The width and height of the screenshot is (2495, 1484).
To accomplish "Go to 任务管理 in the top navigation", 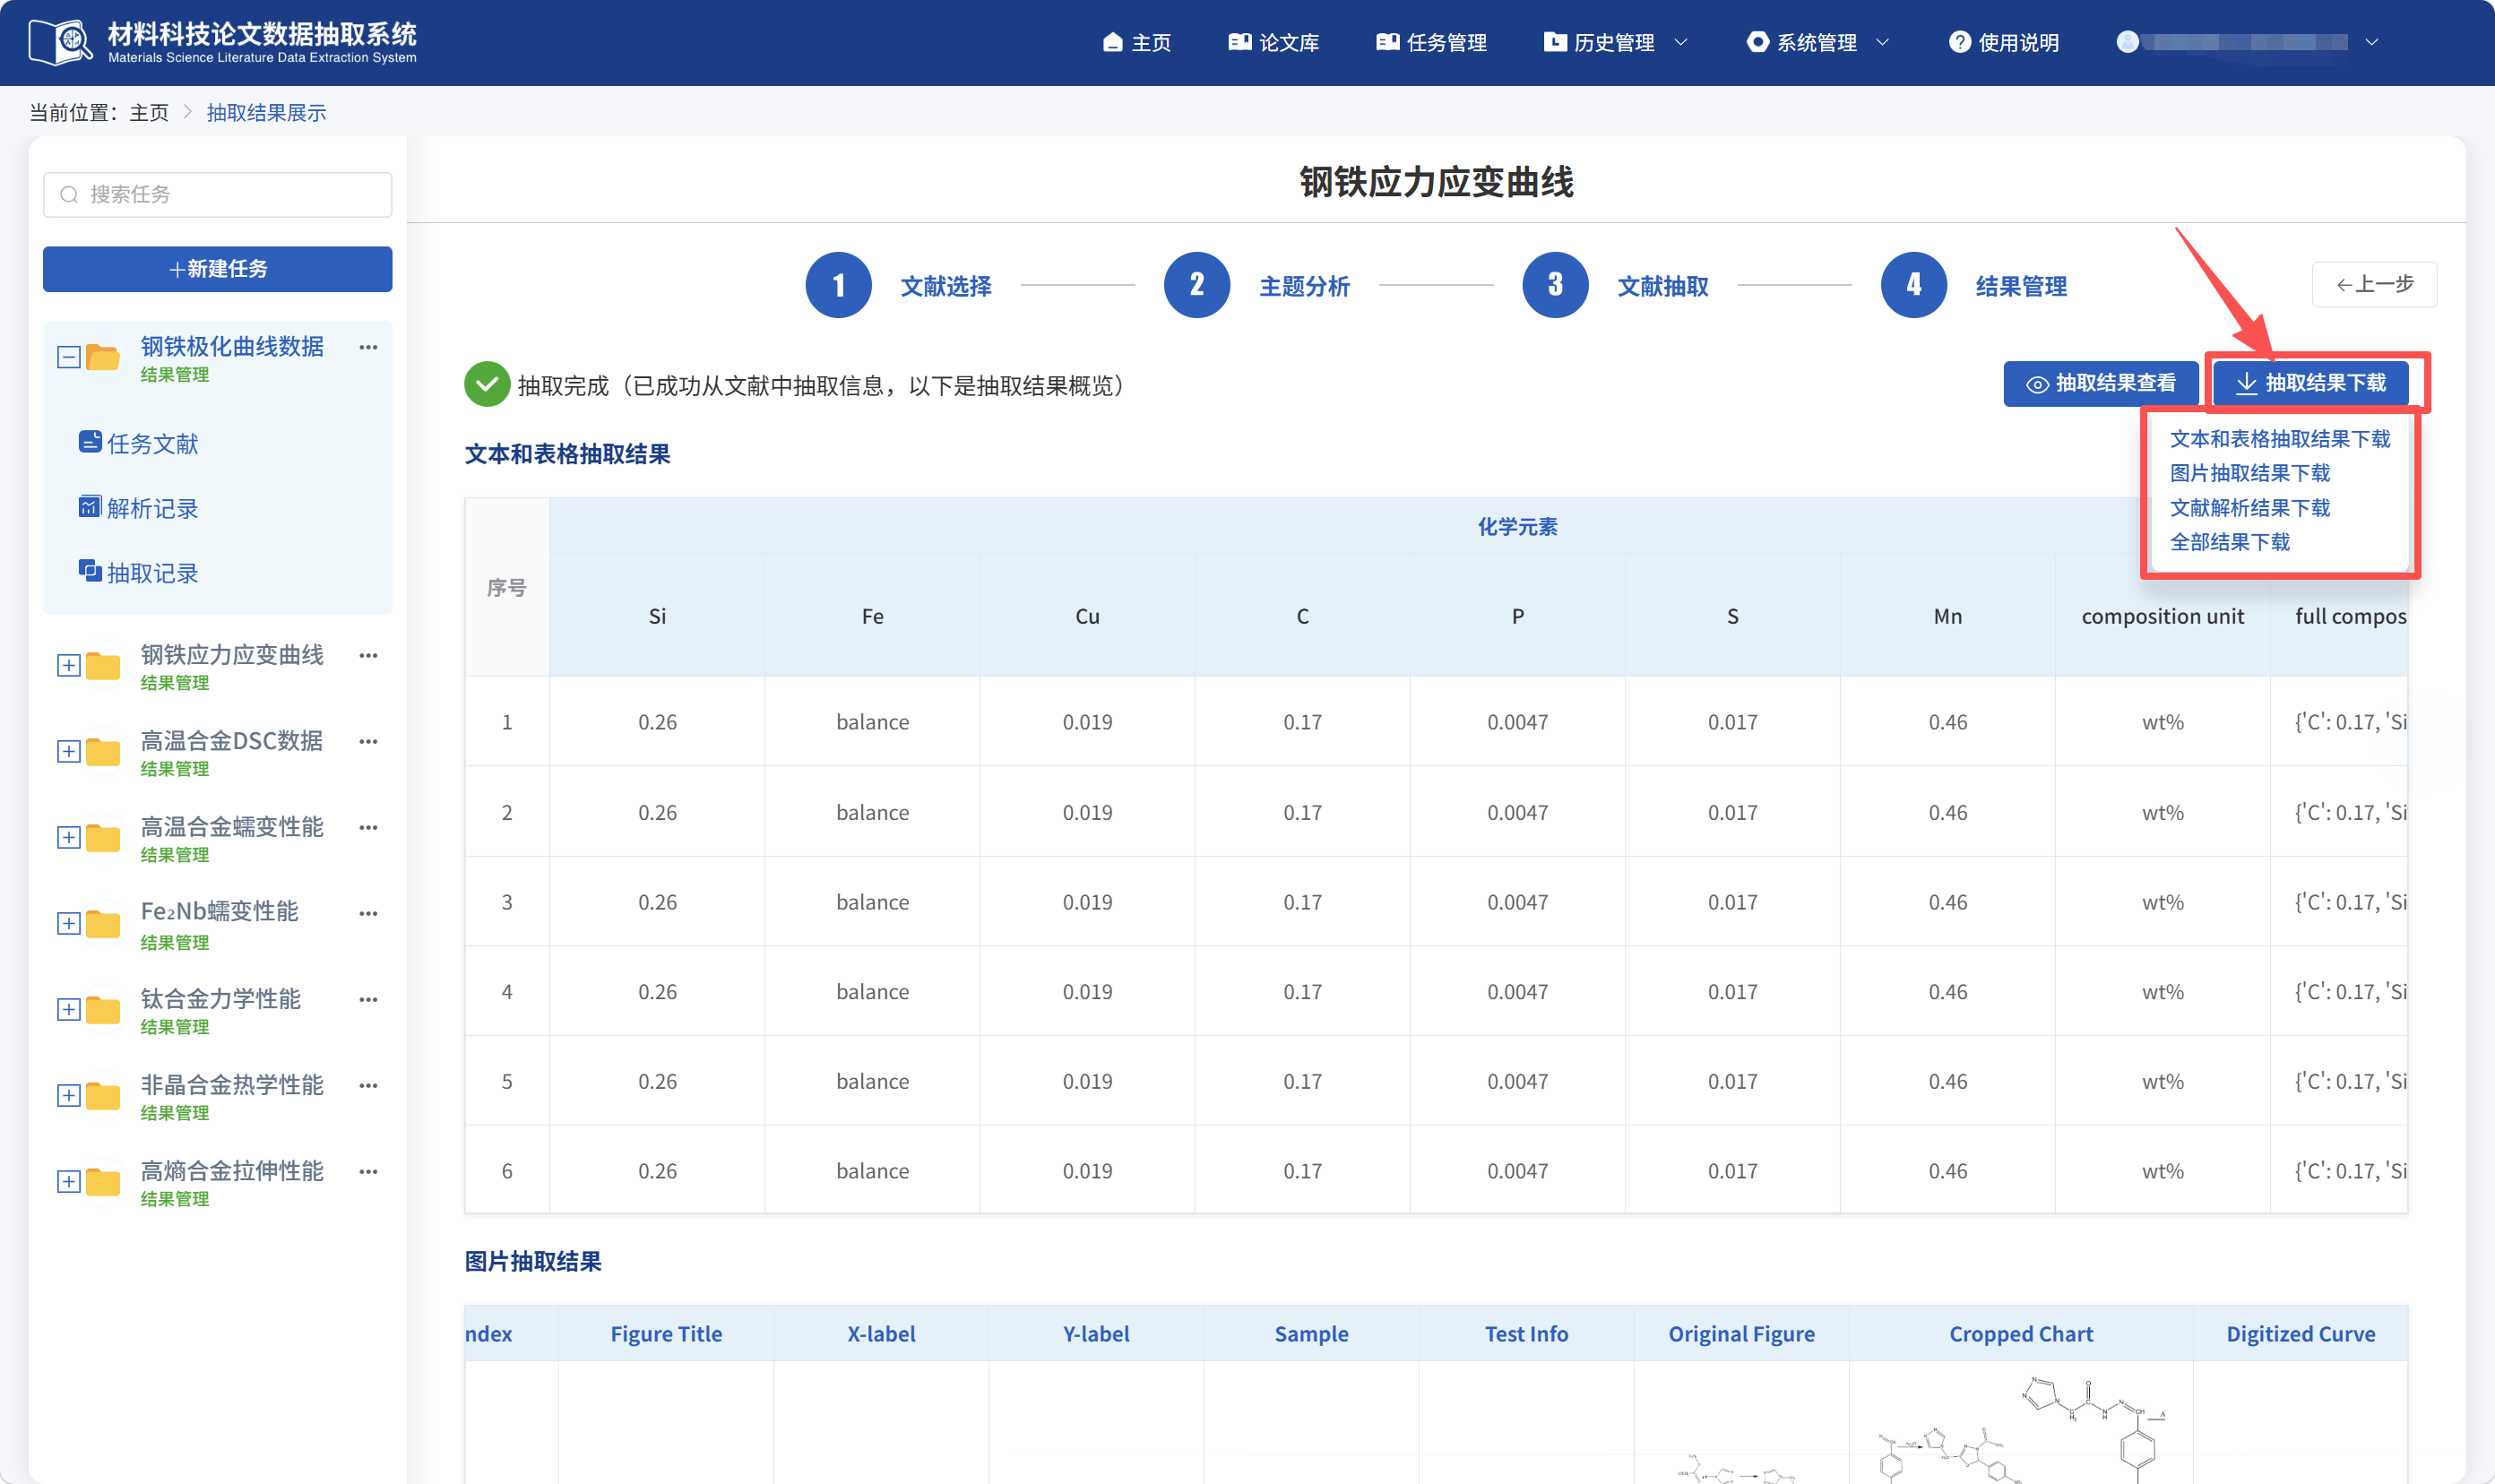I will 1432,42.
